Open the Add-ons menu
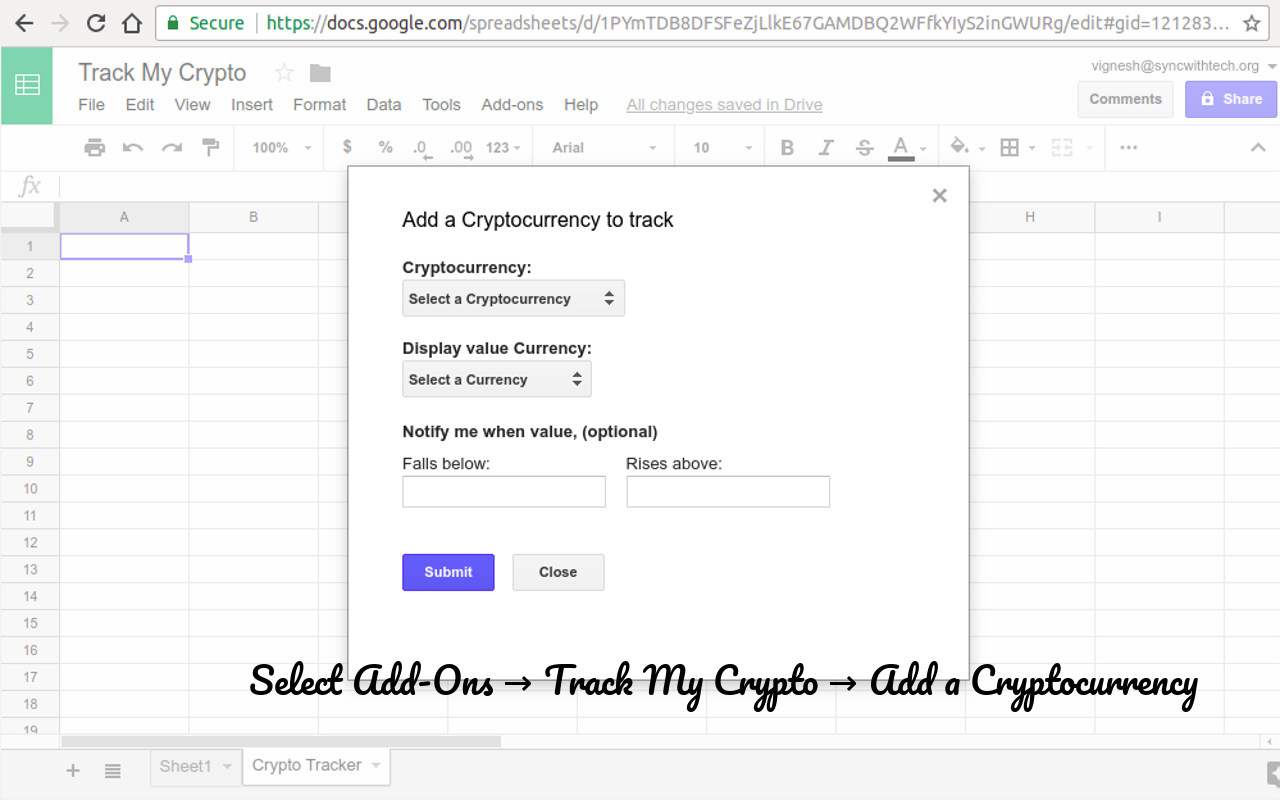 tap(512, 104)
